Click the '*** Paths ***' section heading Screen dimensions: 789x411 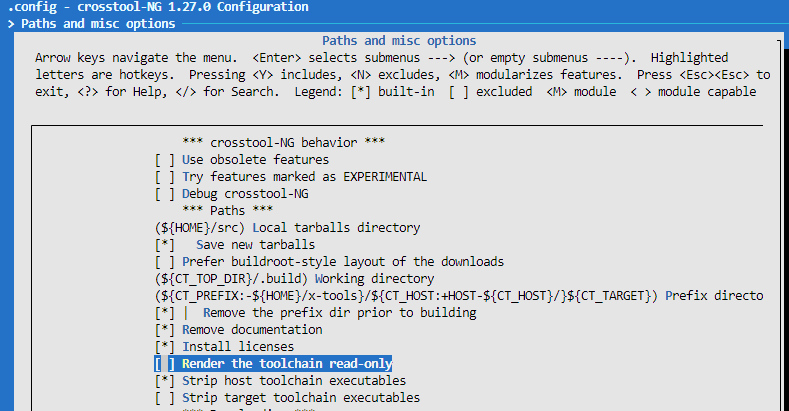tap(227, 211)
